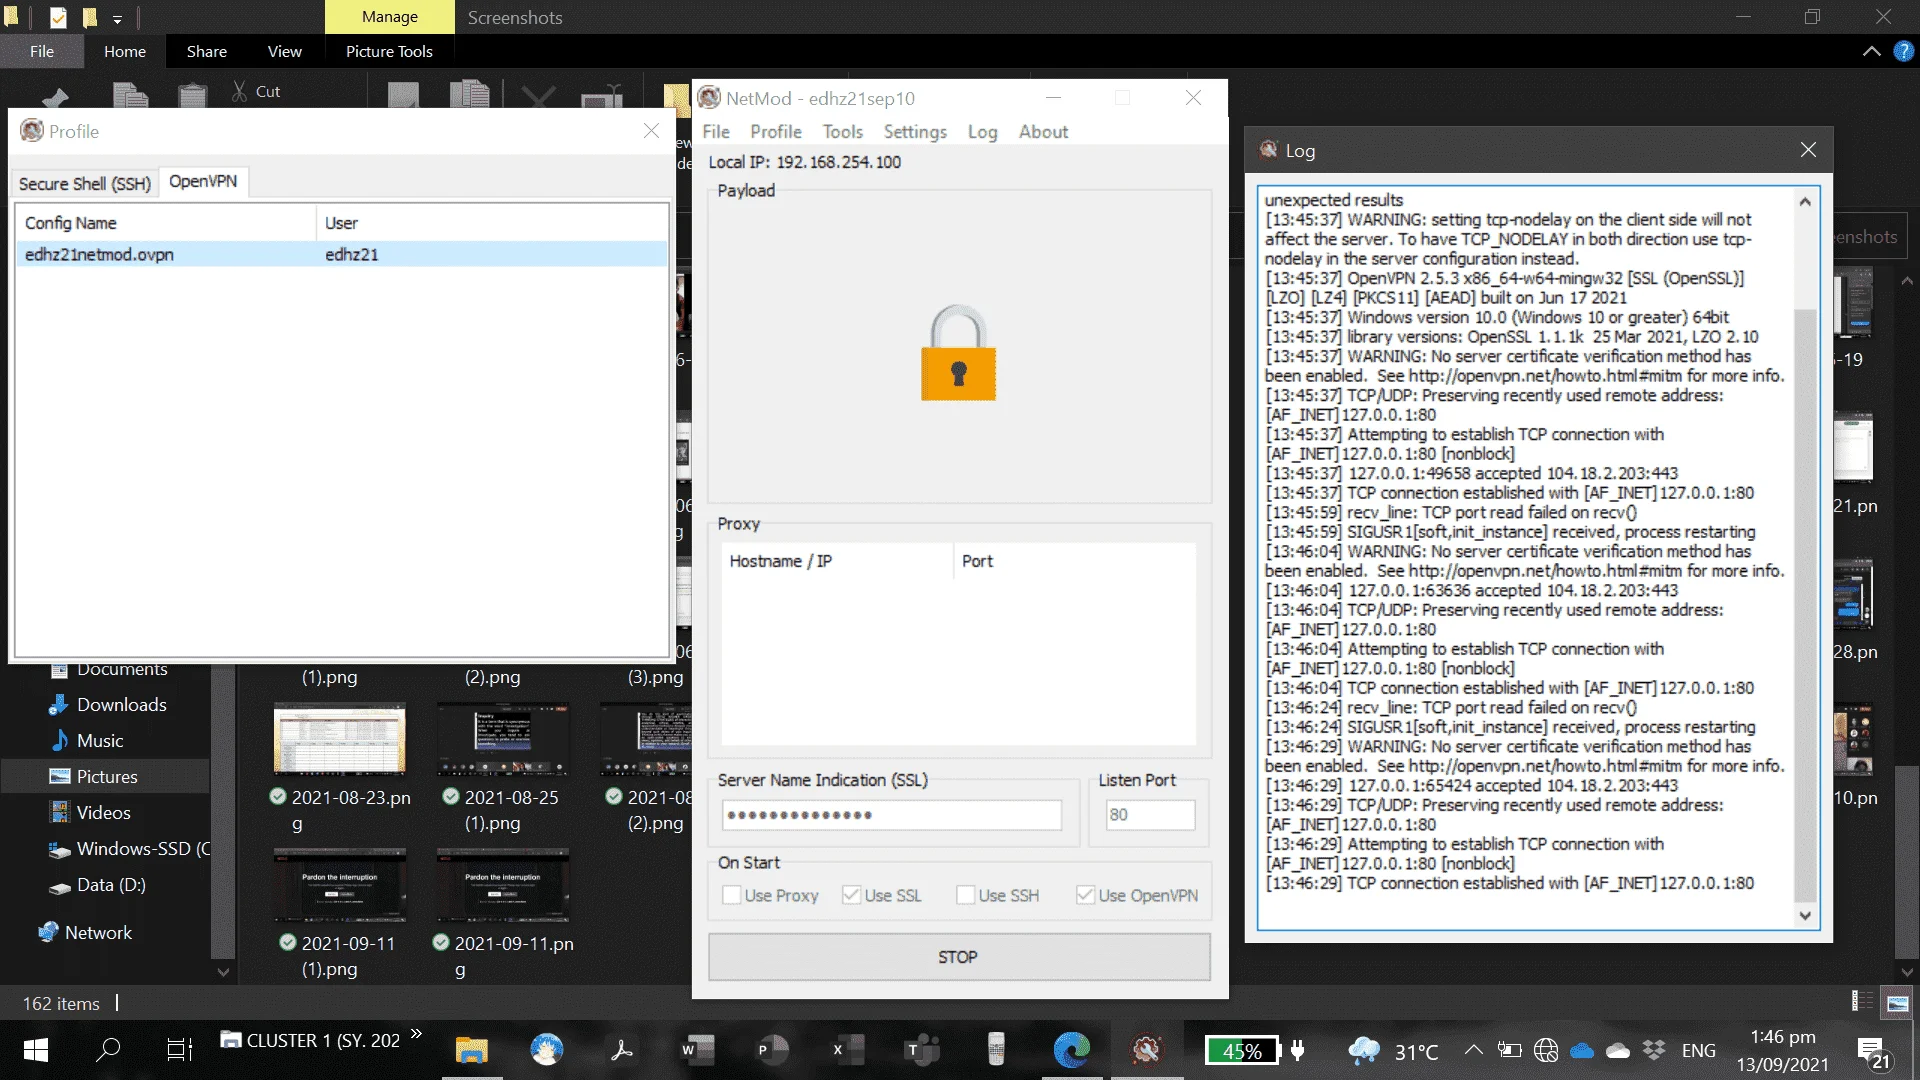Open Microsoft Edge from the taskbar

(1071, 1050)
